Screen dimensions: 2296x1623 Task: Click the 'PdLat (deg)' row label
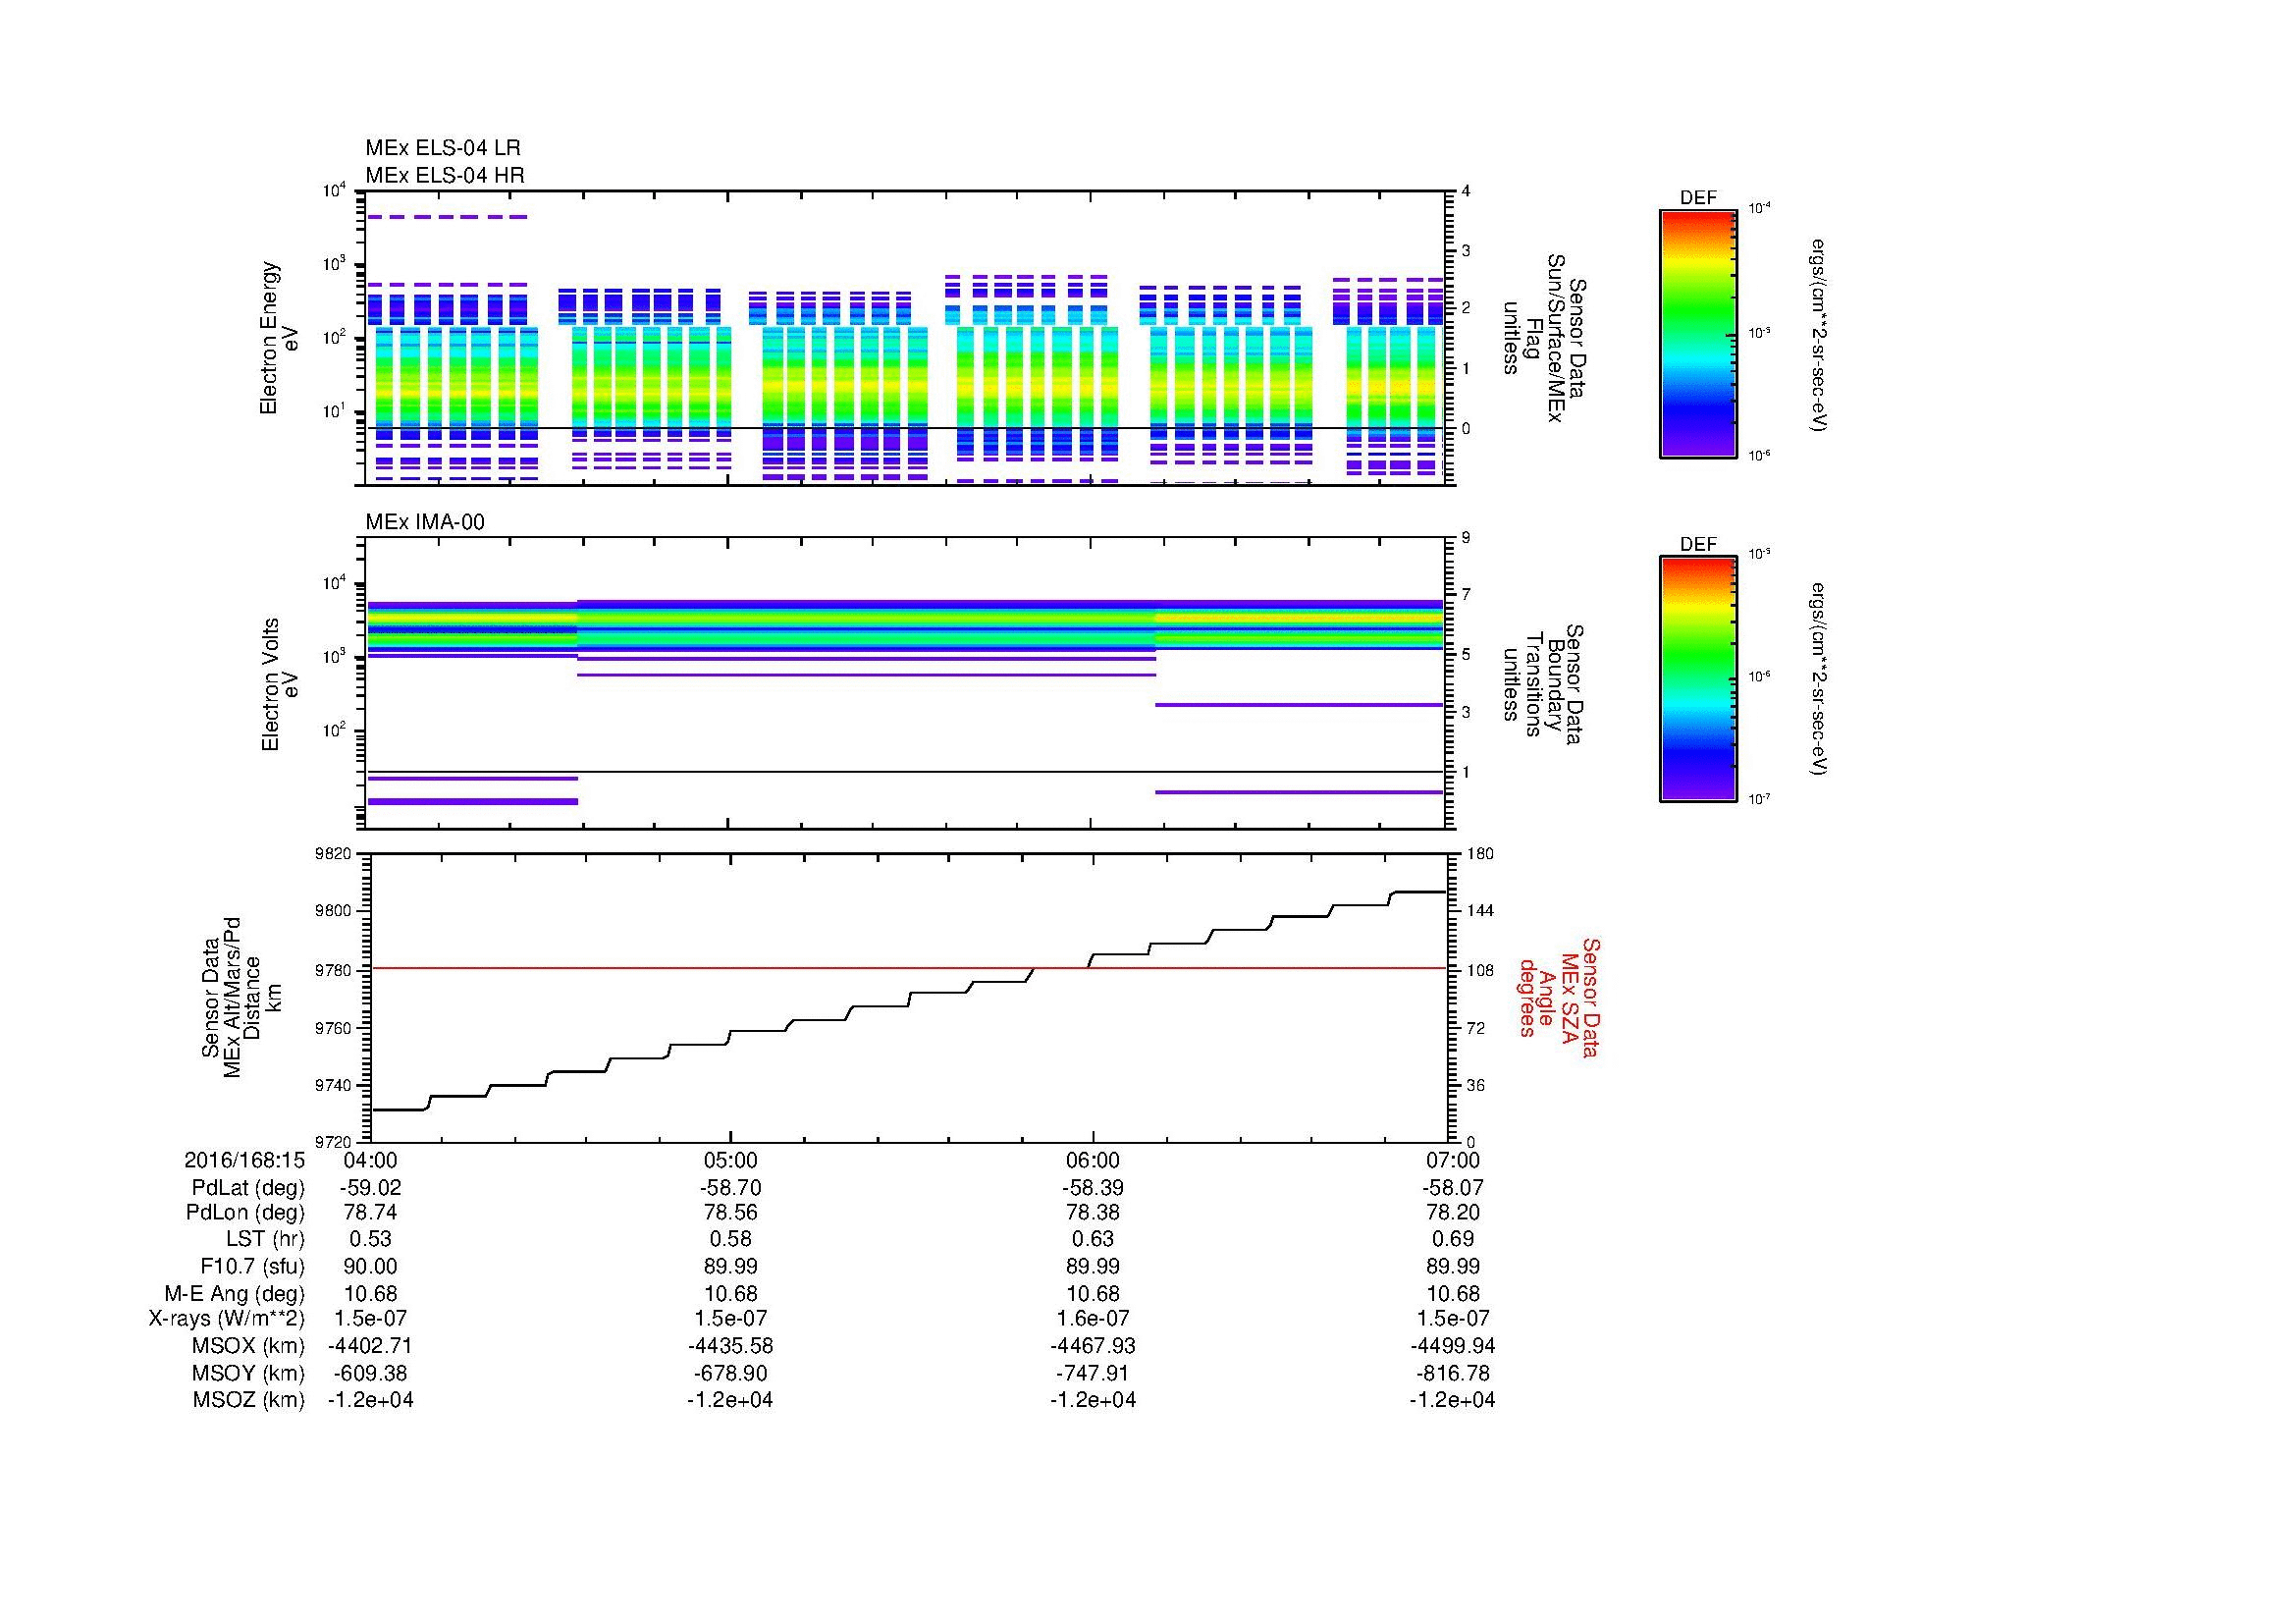248,1187
